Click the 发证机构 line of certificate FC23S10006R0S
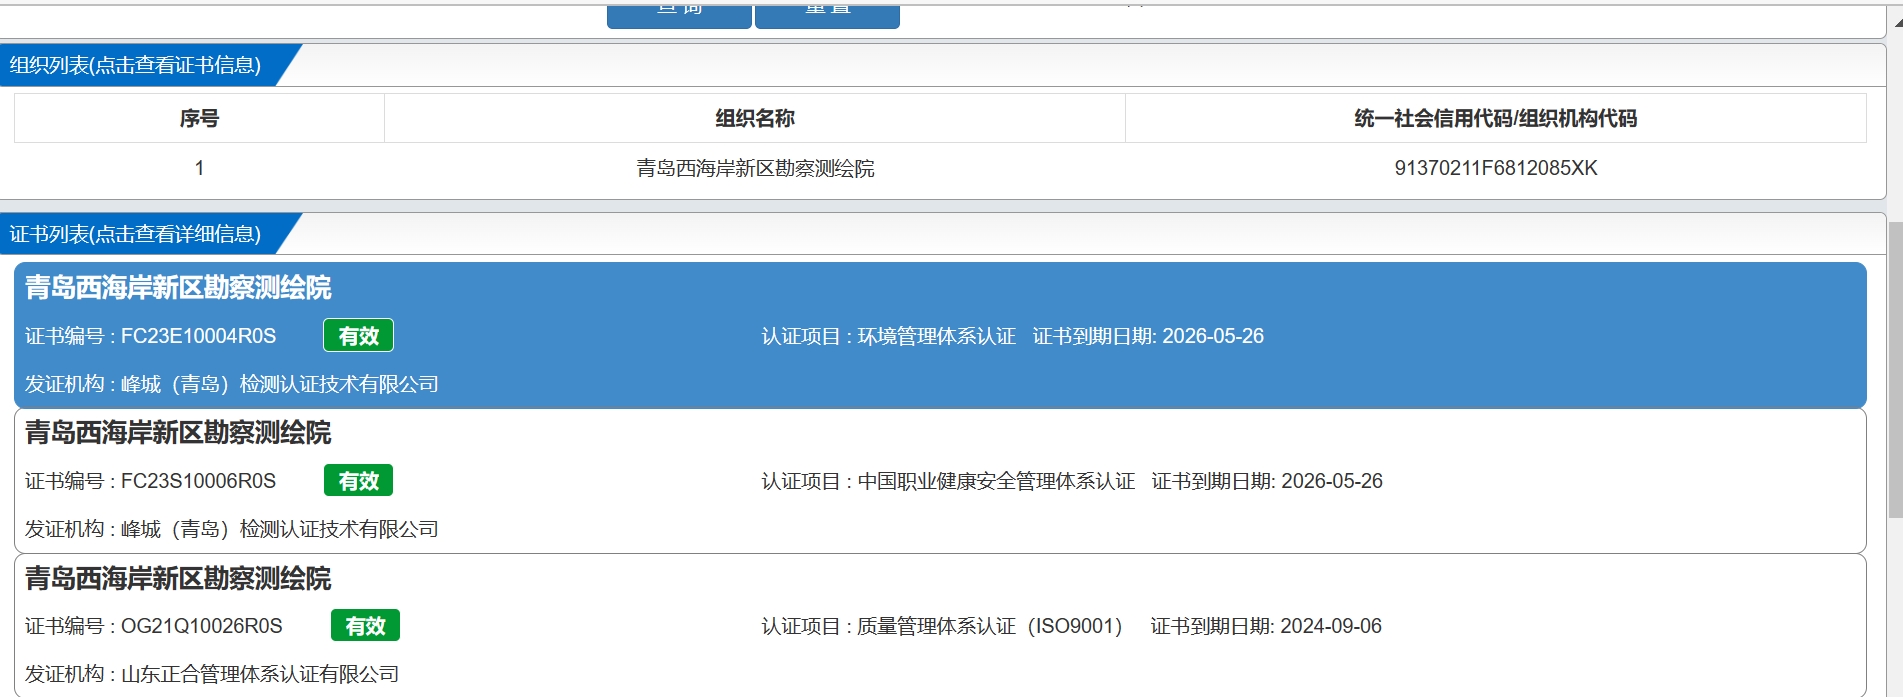The height and width of the screenshot is (697, 1903). (x=232, y=529)
